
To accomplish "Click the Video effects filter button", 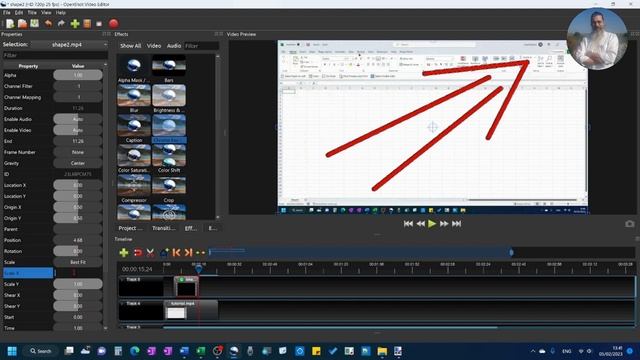I will point(154,46).
